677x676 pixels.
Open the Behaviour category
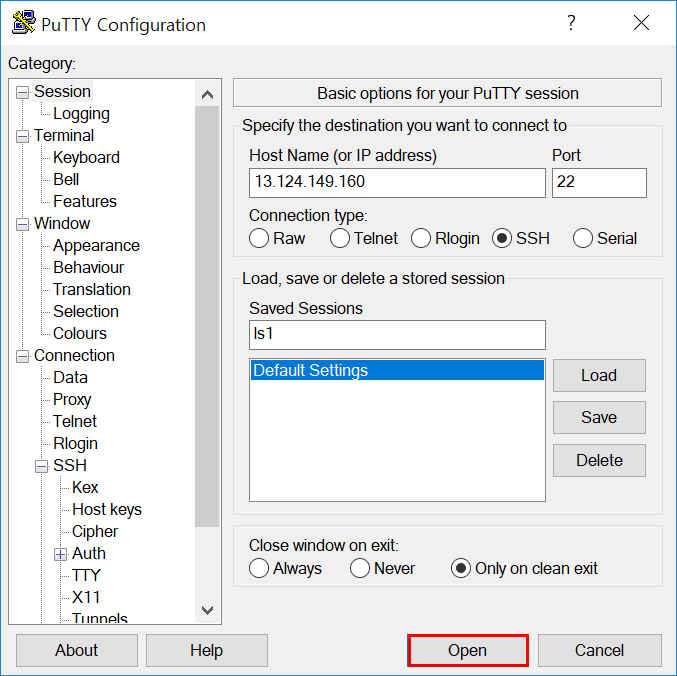pos(89,268)
